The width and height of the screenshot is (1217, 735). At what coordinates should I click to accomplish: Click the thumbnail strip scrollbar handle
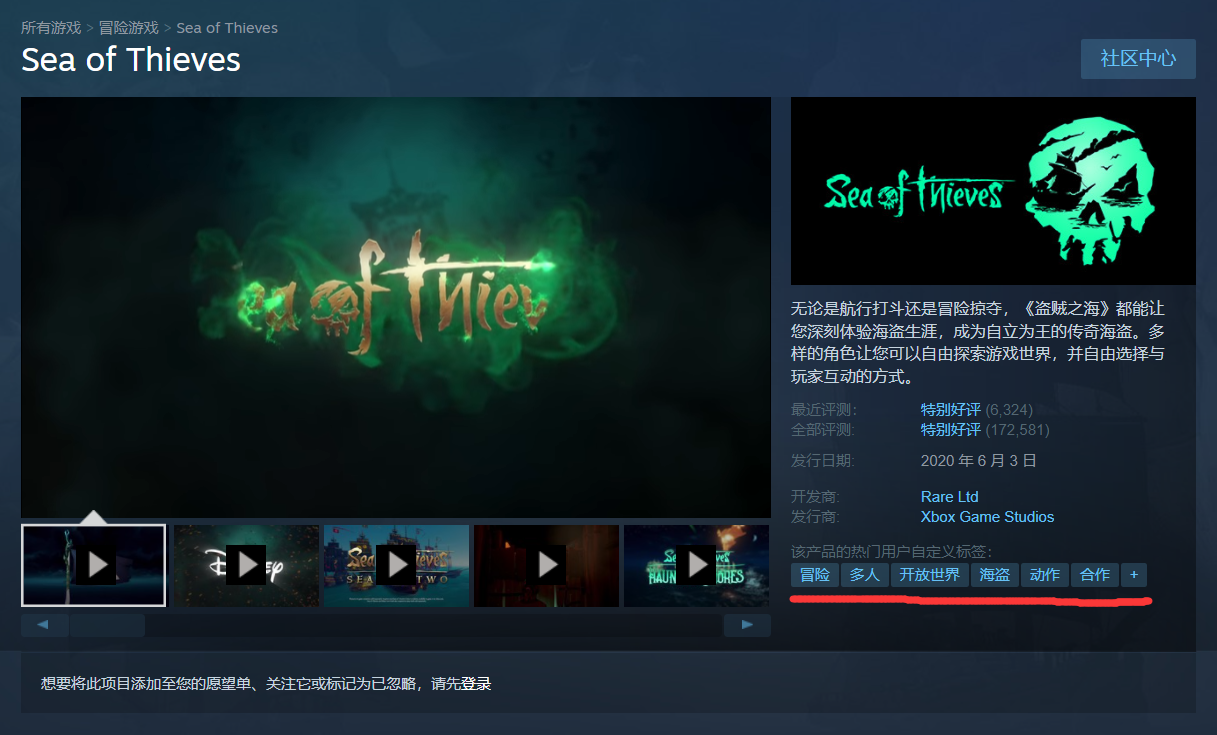[107, 626]
